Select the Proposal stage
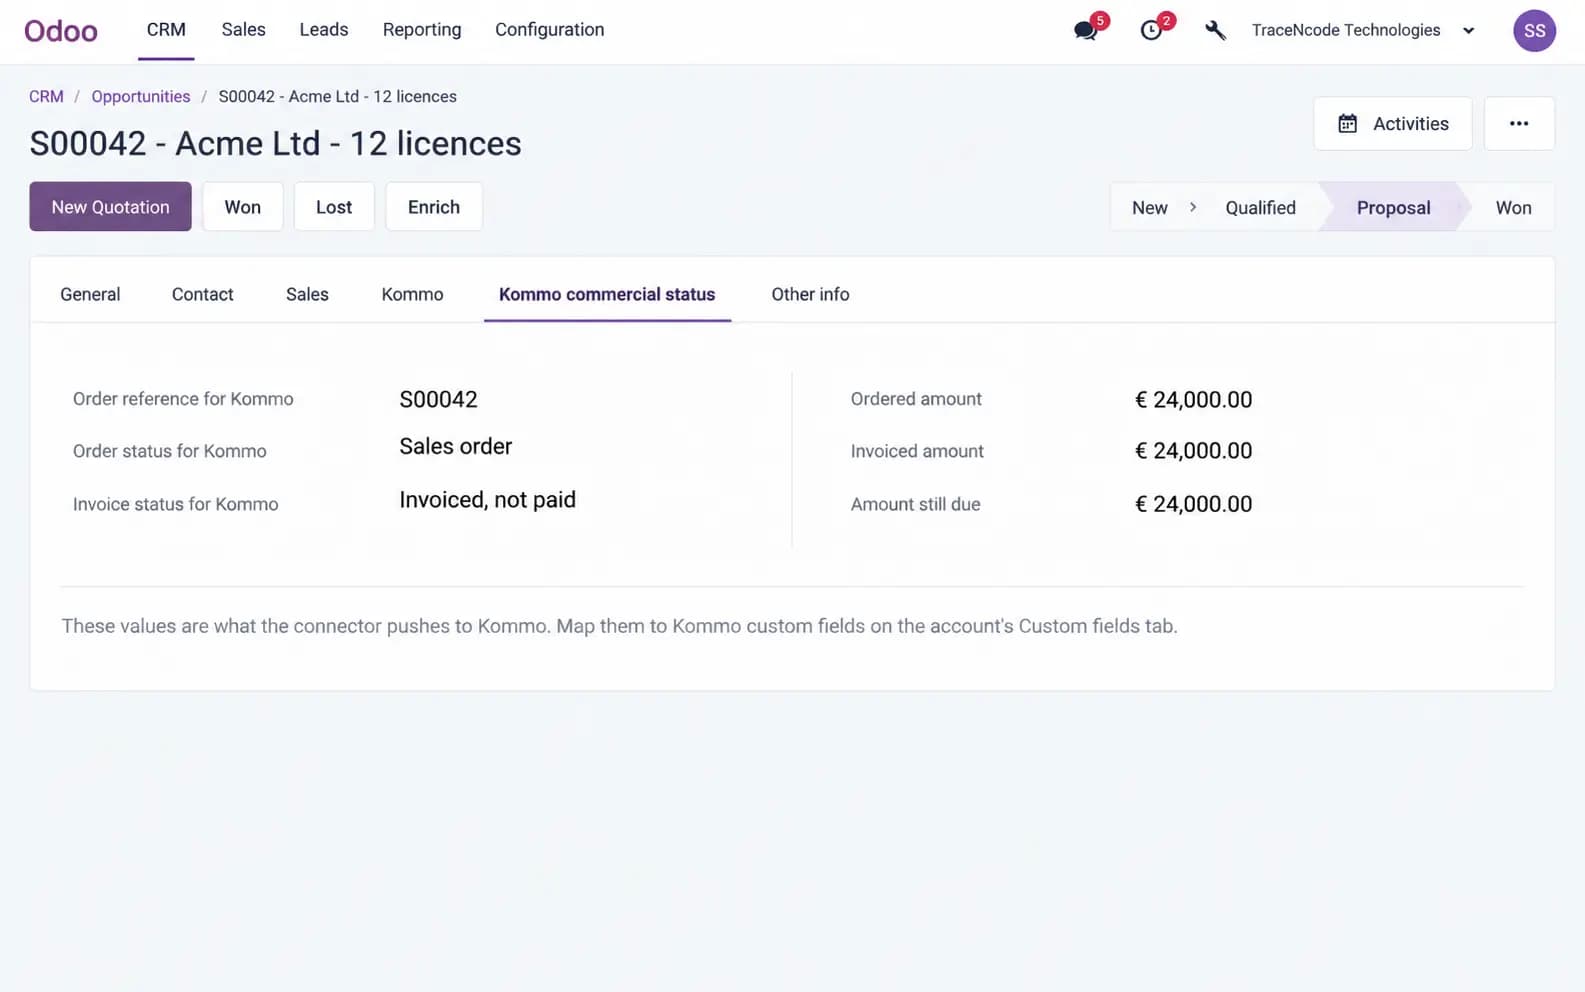 (x=1393, y=207)
